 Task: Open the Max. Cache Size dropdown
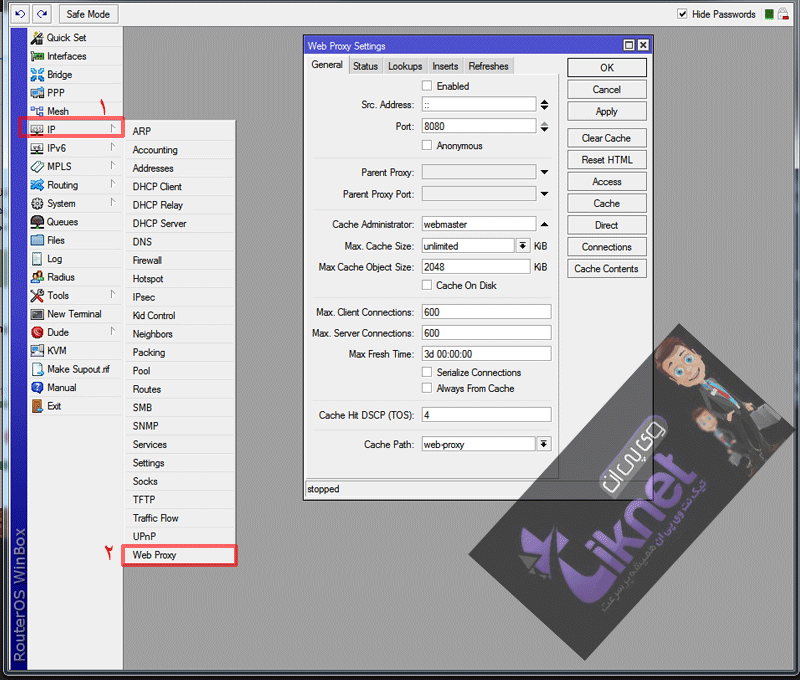click(523, 246)
